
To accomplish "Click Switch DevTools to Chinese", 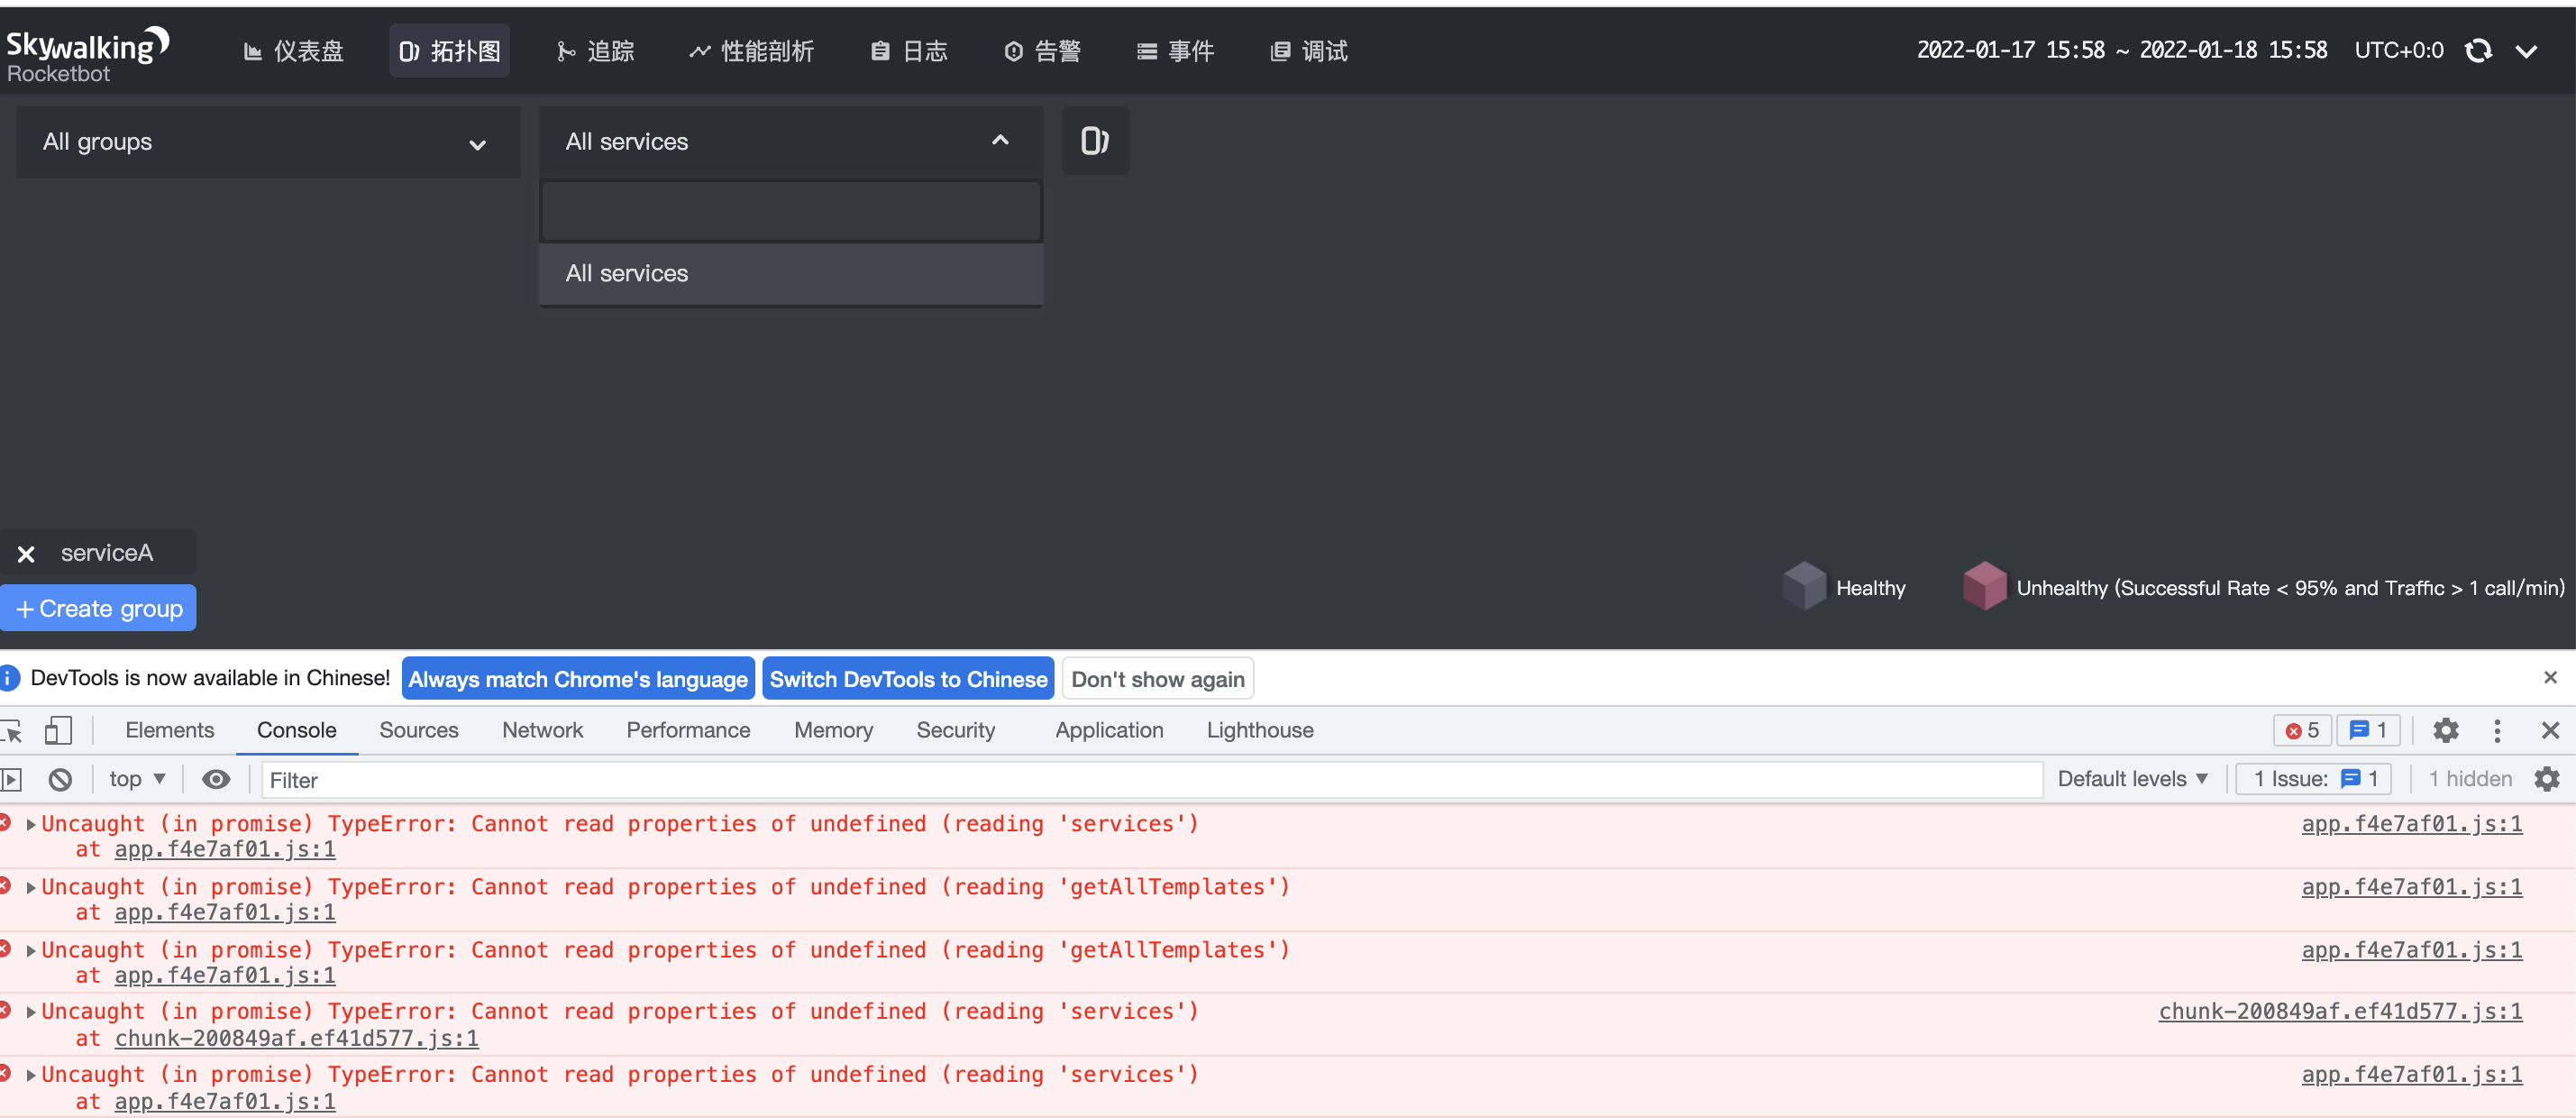I will [907, 678].
